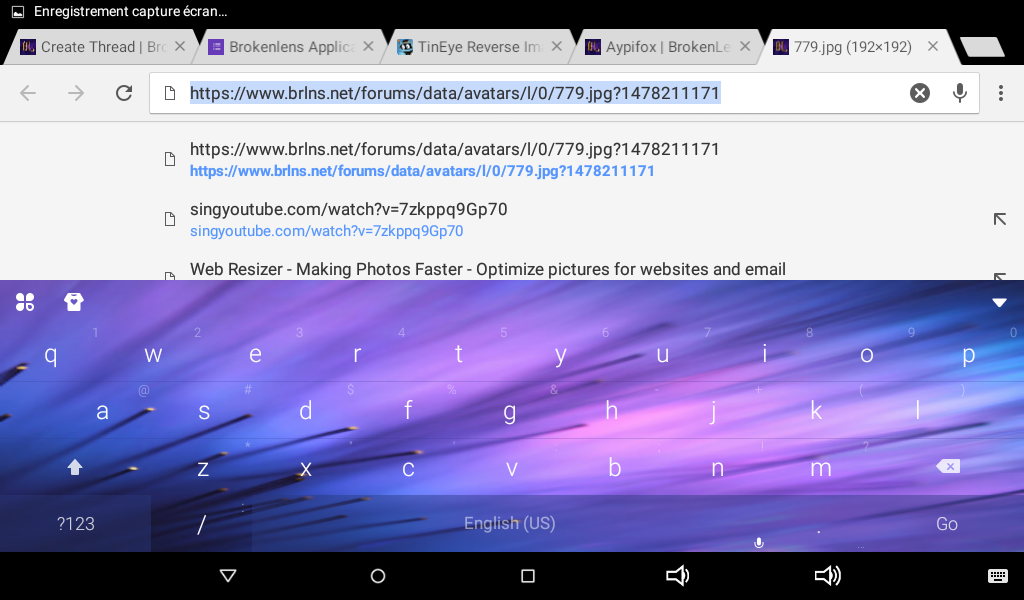Tap the e key
Image resolution: width=1024 pixels, height=600 pixels.
[x=255, y=354]
